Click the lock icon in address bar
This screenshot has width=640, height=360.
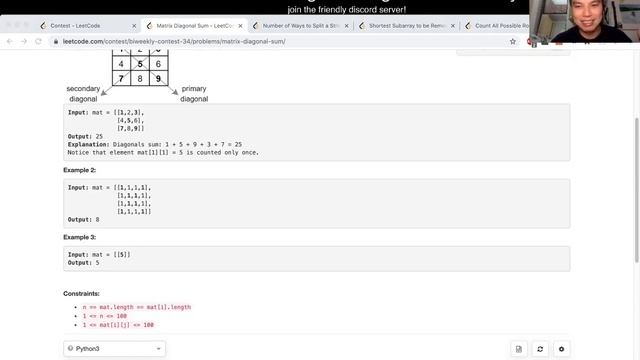click(56, 41)
